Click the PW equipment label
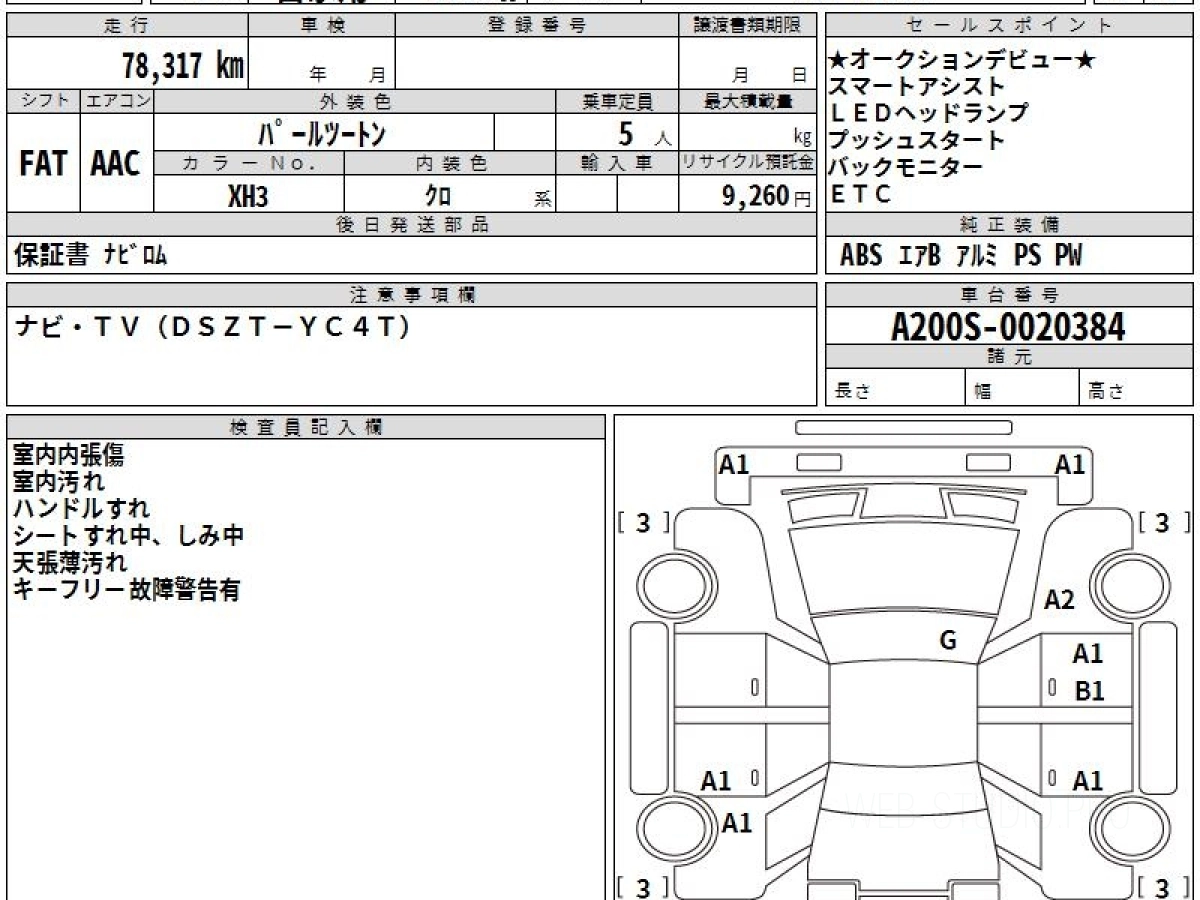The height and width of the screenshot is (900, 1200). (1069, 256)
